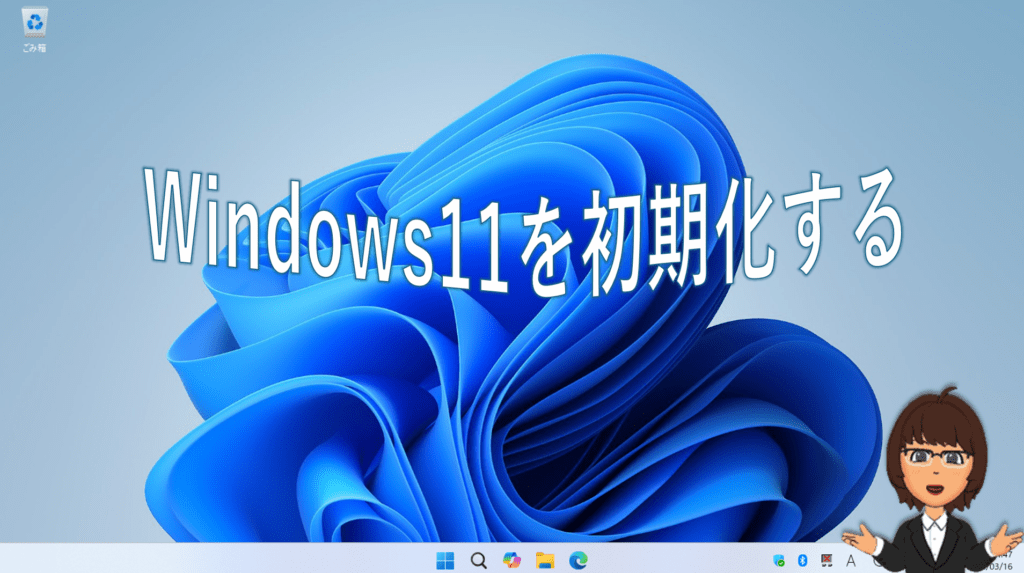Open Windows Security tray icon
The width and height of the screenshot is (1024, 573).
point(779,560)
